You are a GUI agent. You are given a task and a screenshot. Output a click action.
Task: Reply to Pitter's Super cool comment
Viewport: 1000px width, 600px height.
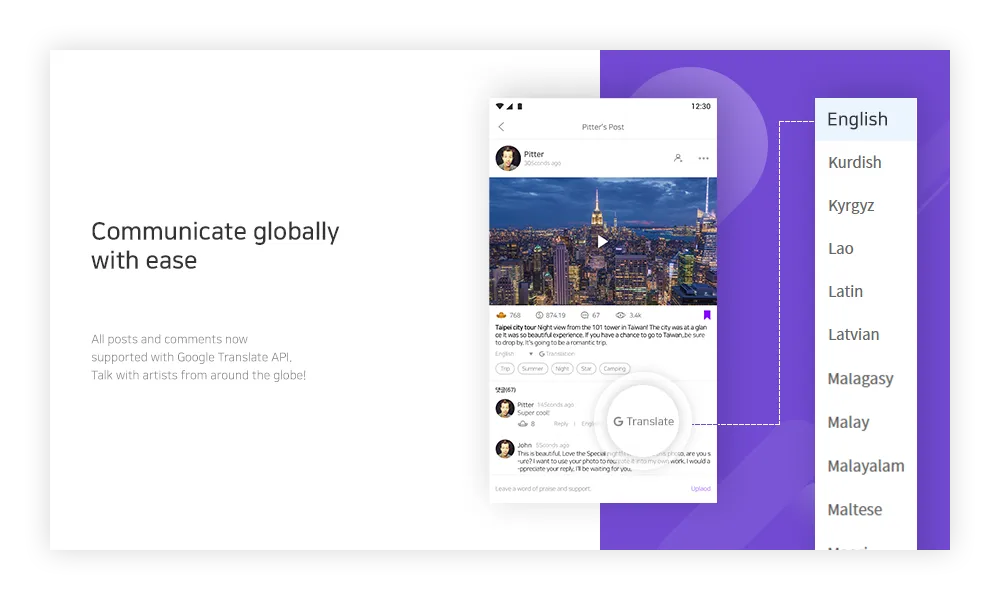click(x=561, y=423)
